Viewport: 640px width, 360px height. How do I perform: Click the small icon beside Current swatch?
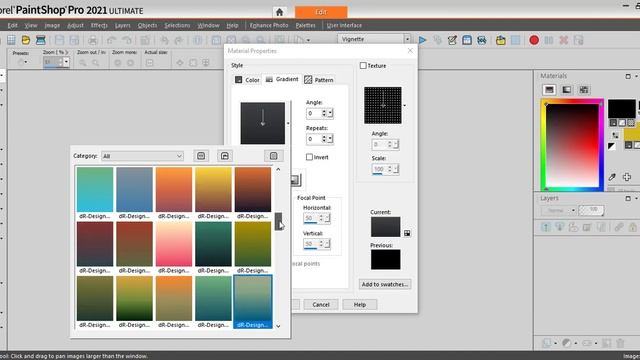coord(407,233)
